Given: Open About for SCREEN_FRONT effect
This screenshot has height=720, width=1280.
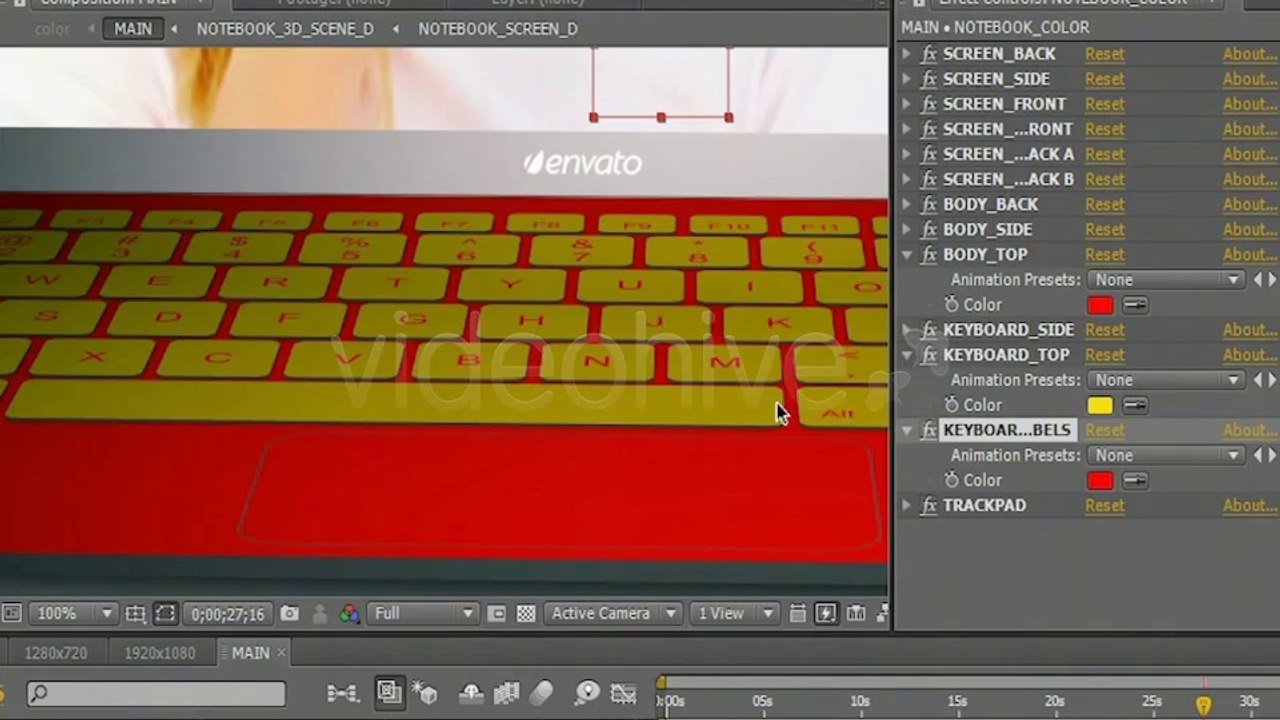Looking at the screenshot, I should 1250,104.
